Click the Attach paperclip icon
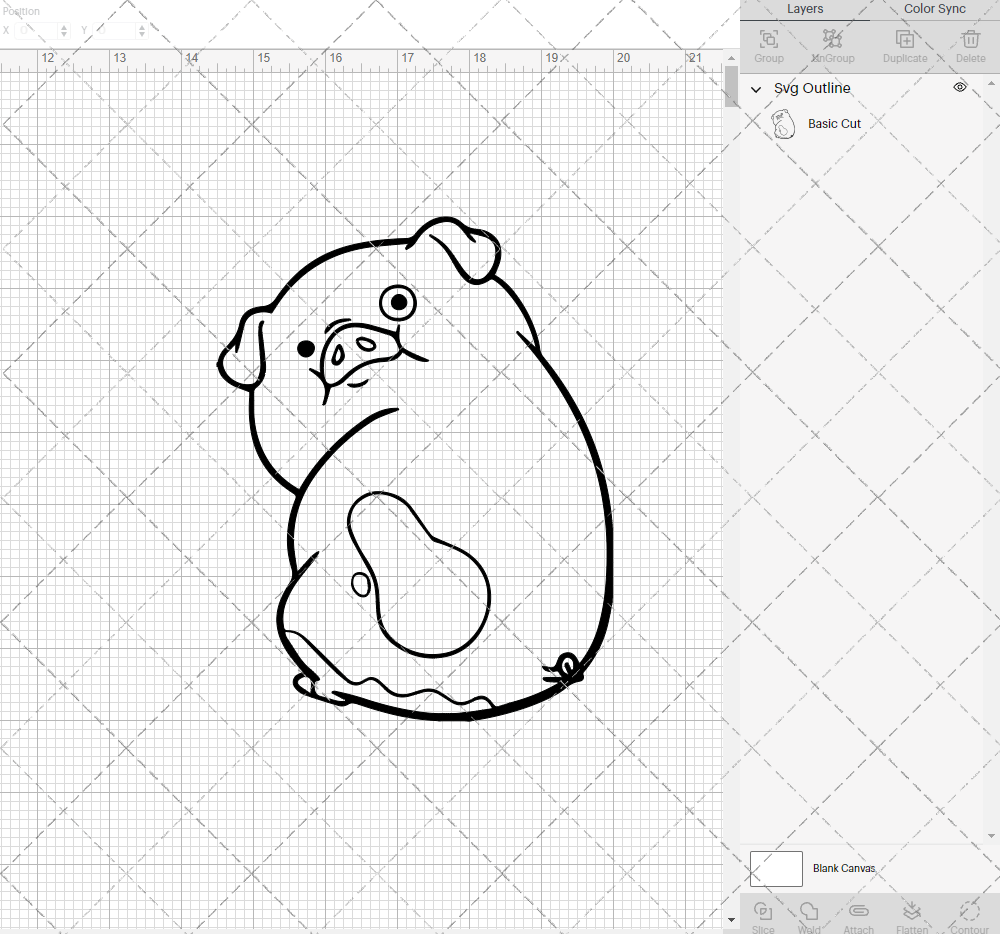The image size is (1000, 934). click(x=858, y=911)
